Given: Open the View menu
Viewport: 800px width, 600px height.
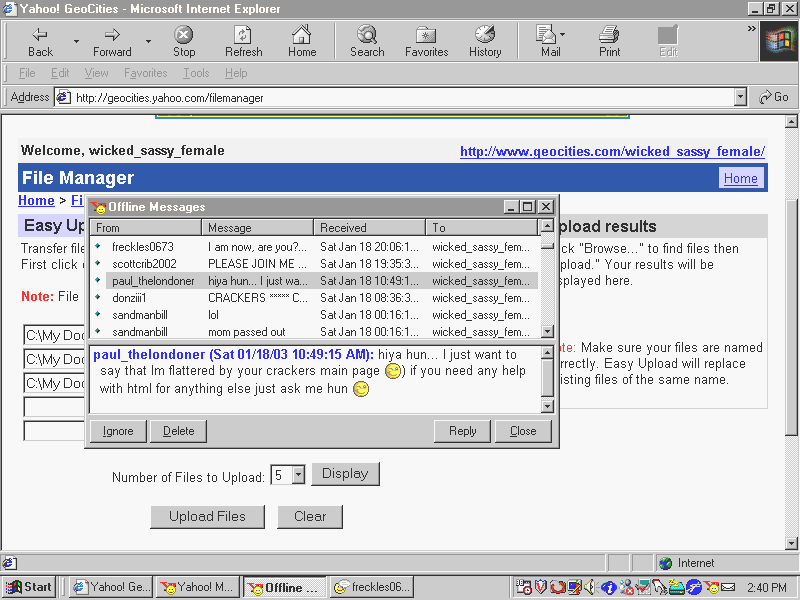Looking at the screenshot, I should 96,73.
